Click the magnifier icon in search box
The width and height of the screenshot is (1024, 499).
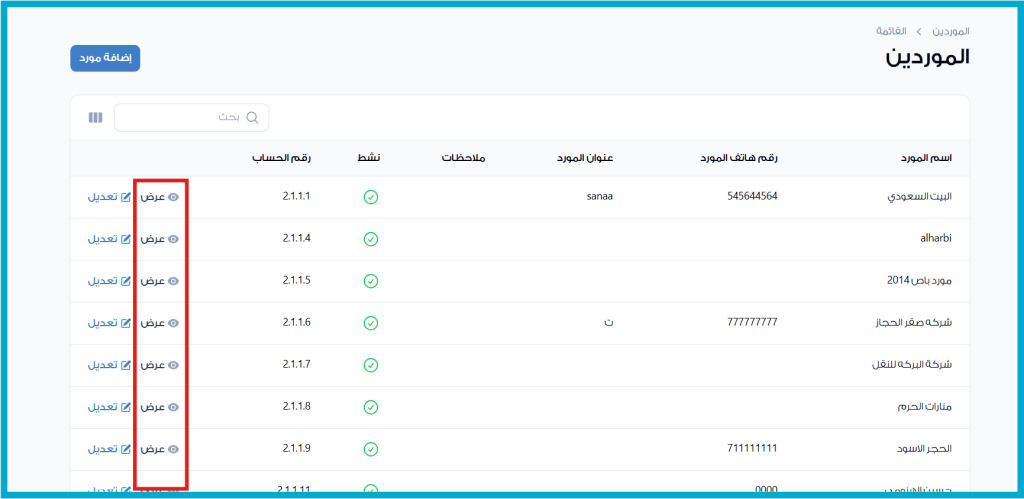[x=252, y=118]
